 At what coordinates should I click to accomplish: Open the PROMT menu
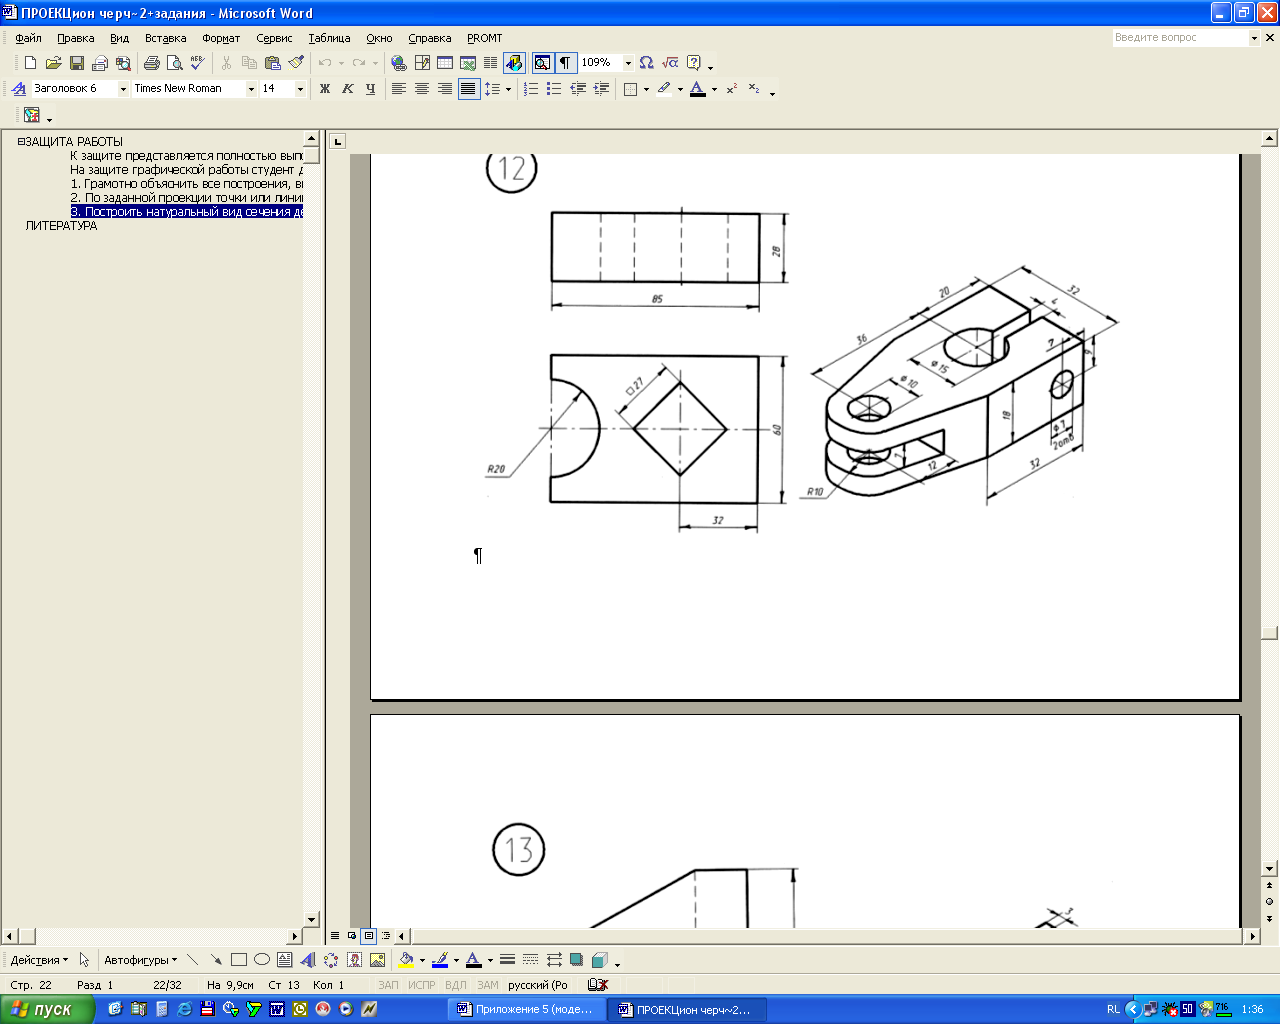pyautogui.click(x=485, y=38)
